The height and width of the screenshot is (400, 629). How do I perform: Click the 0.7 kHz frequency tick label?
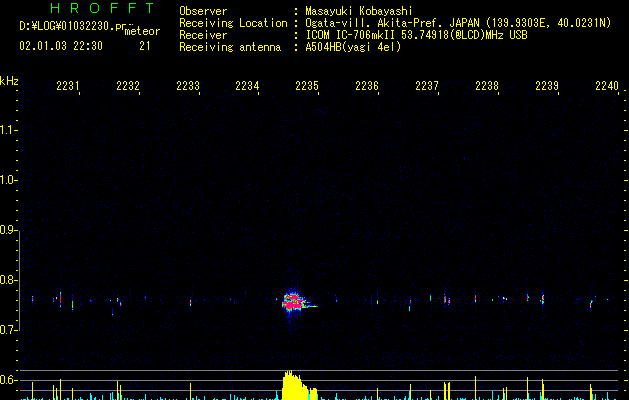[8, 330]
